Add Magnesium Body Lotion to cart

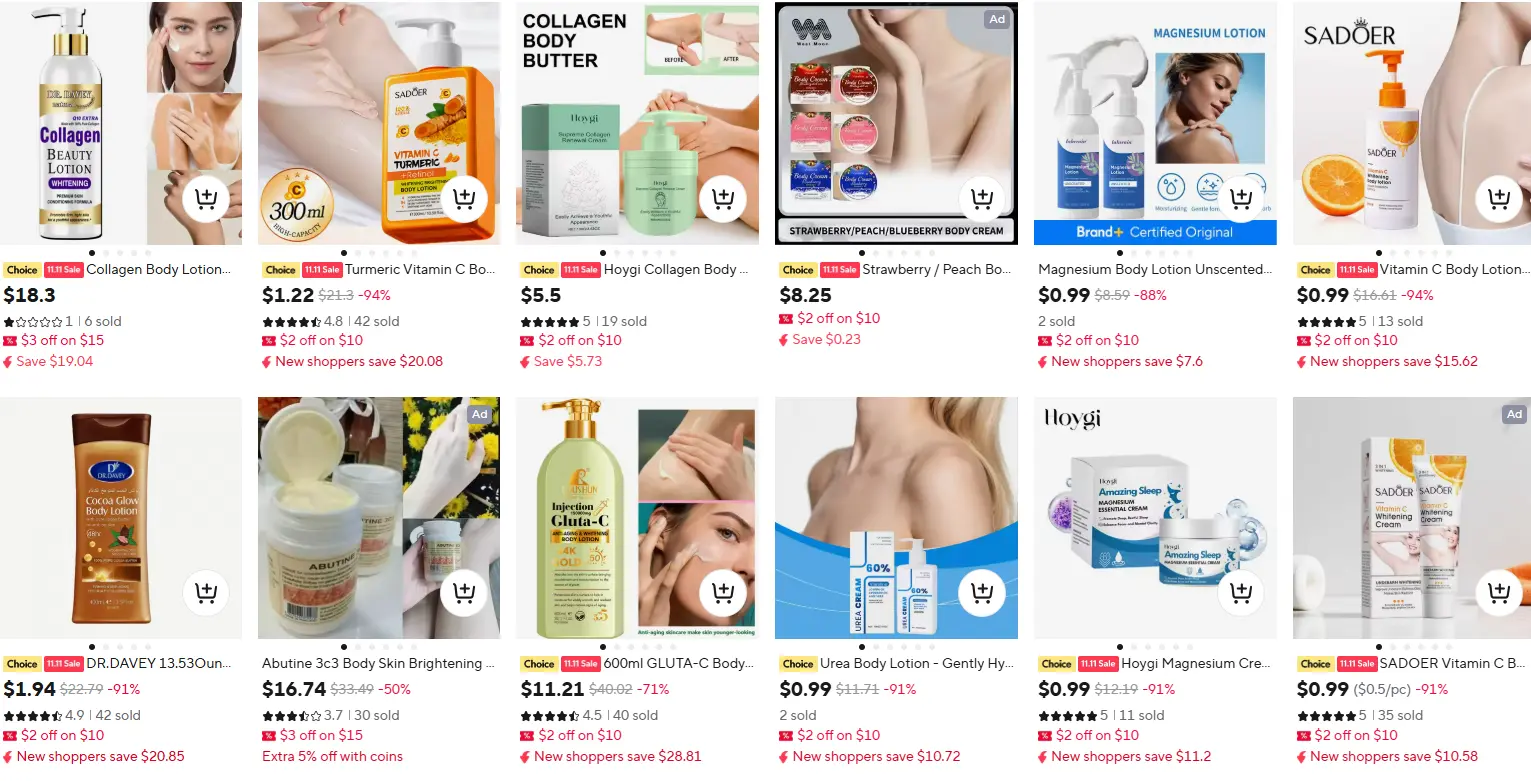click(x=1241, y=199)
